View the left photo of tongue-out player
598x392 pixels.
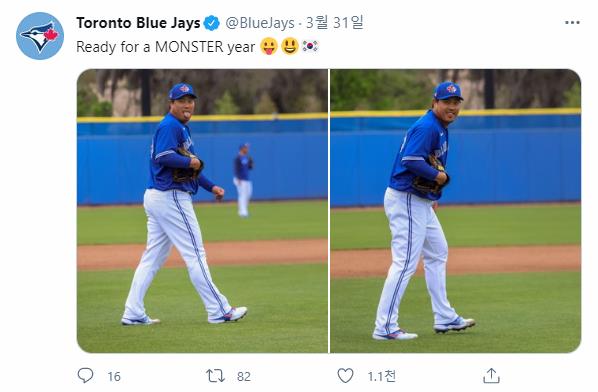click(202, 211)
